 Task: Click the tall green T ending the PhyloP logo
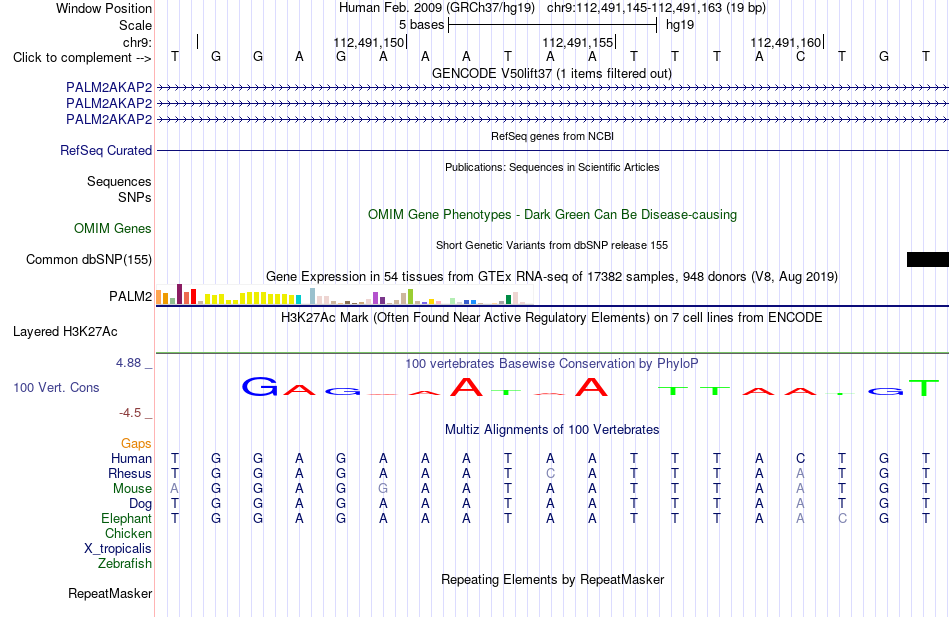pos(925,387)
